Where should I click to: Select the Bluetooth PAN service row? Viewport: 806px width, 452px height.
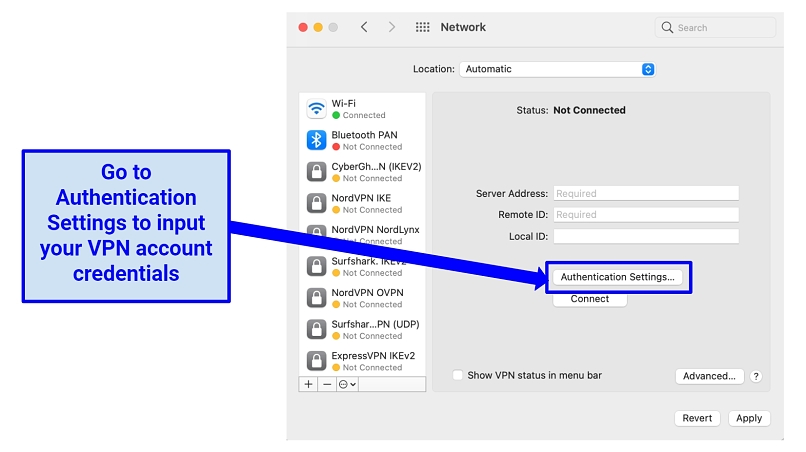click(x=362, y=140)
